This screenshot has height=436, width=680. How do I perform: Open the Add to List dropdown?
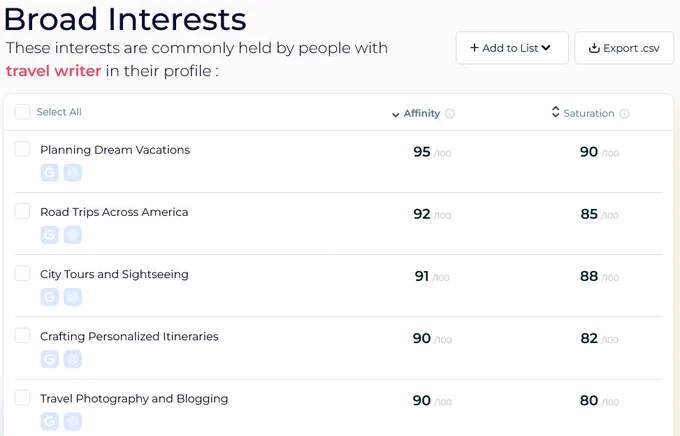(x=512, y=48)
